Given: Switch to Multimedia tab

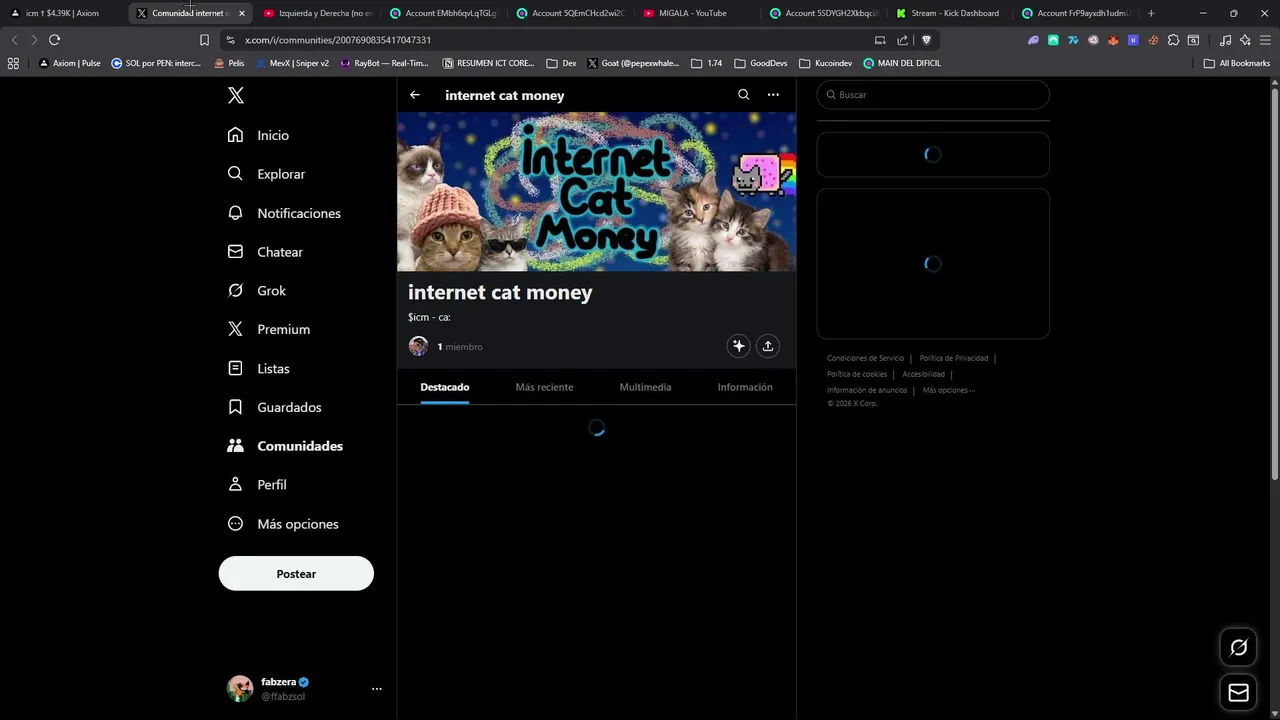Looking at the screenshot, I should pyautogui.click(x=645, y=387).
